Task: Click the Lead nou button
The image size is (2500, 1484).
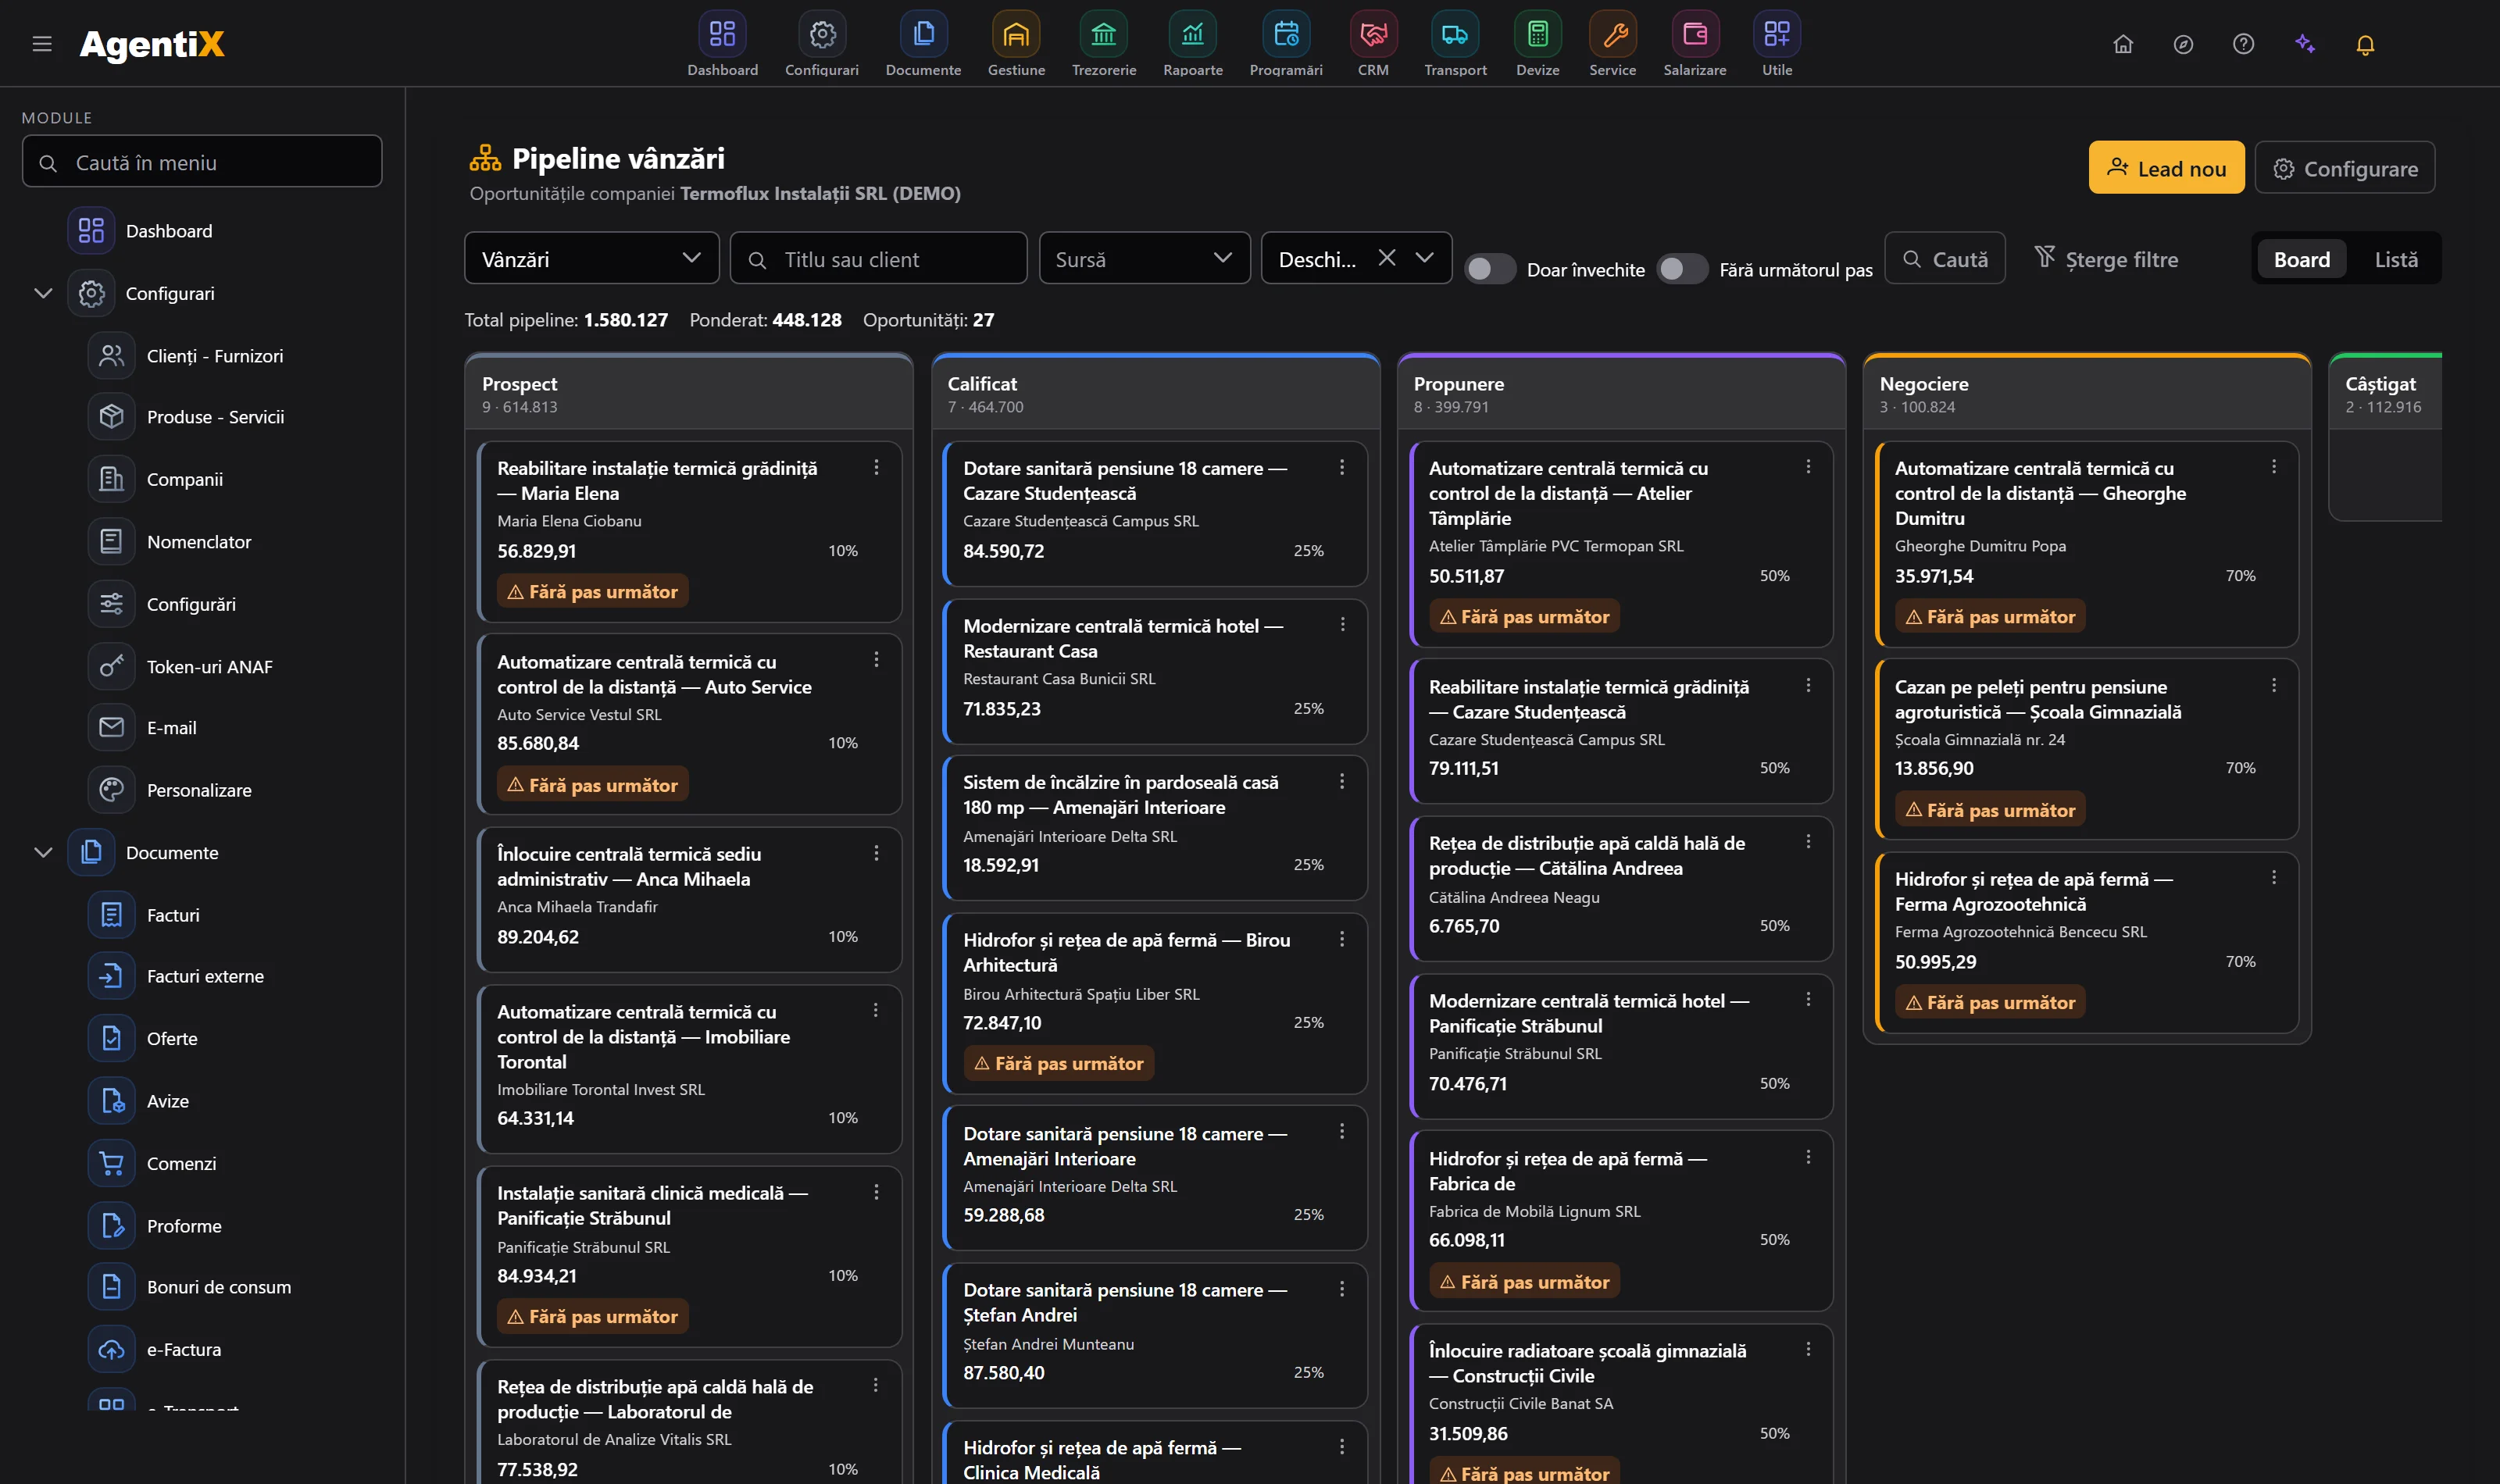Action: click(2166, 168)
